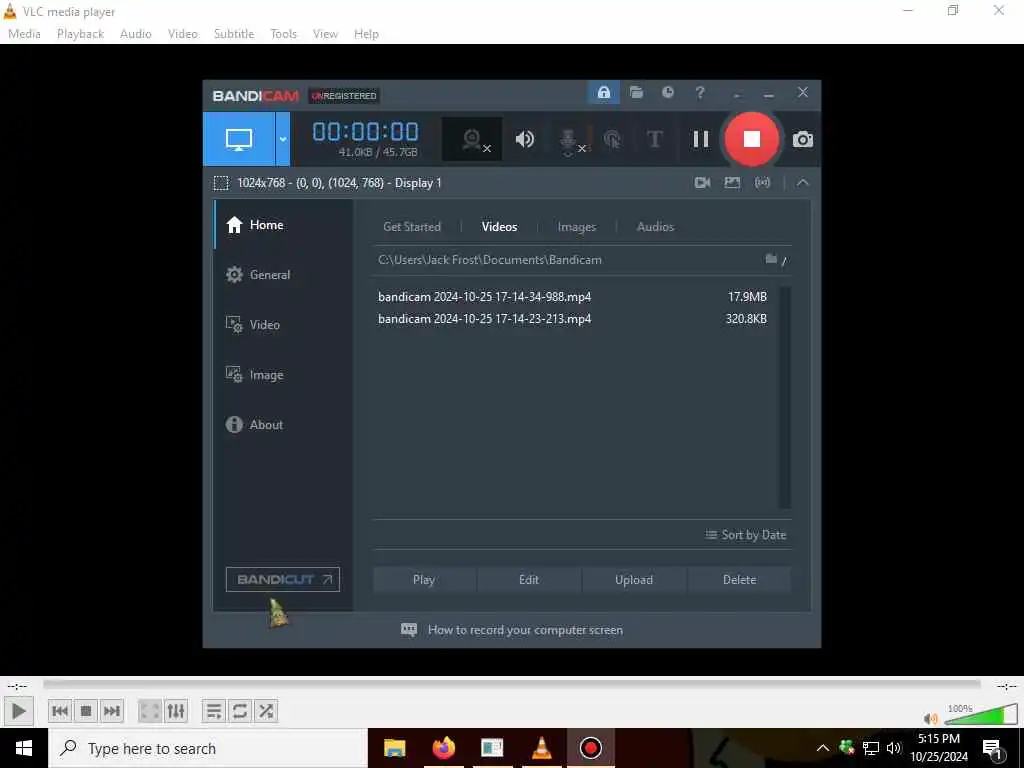Click output path C:\Users\Jack Frost\Documents\Bandicam
This screenshot has width=1024, height=768.
[490, 260]
